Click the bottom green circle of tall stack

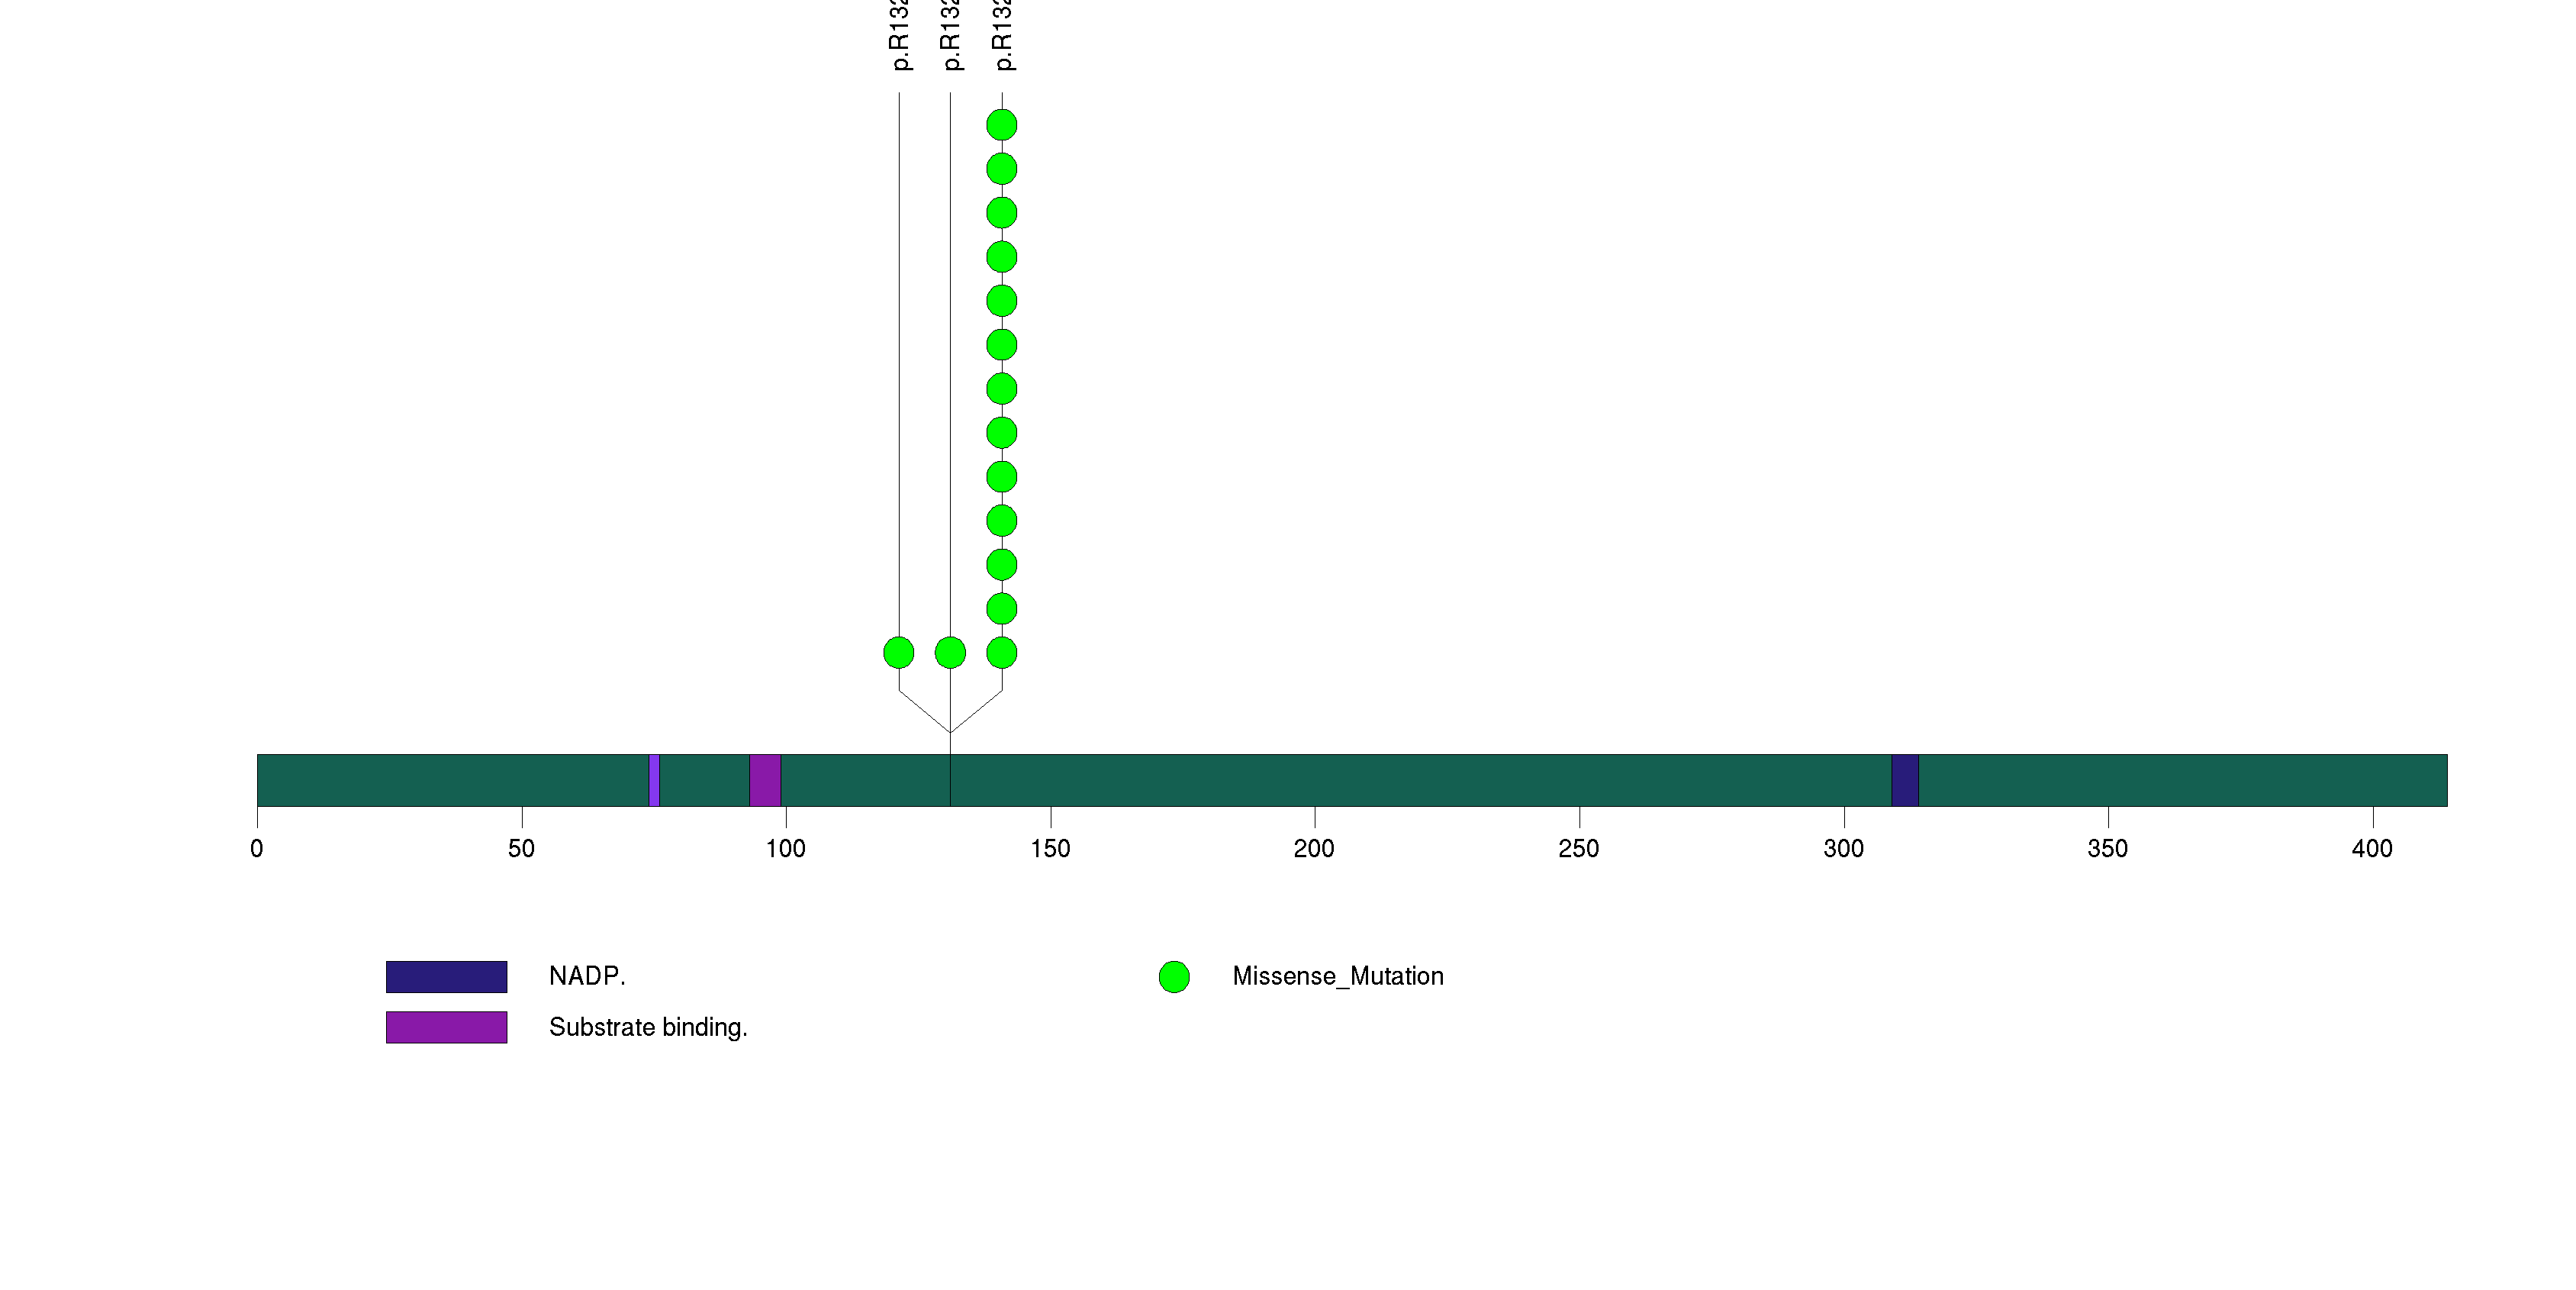pyautogui.click(x=1001, y=653)
